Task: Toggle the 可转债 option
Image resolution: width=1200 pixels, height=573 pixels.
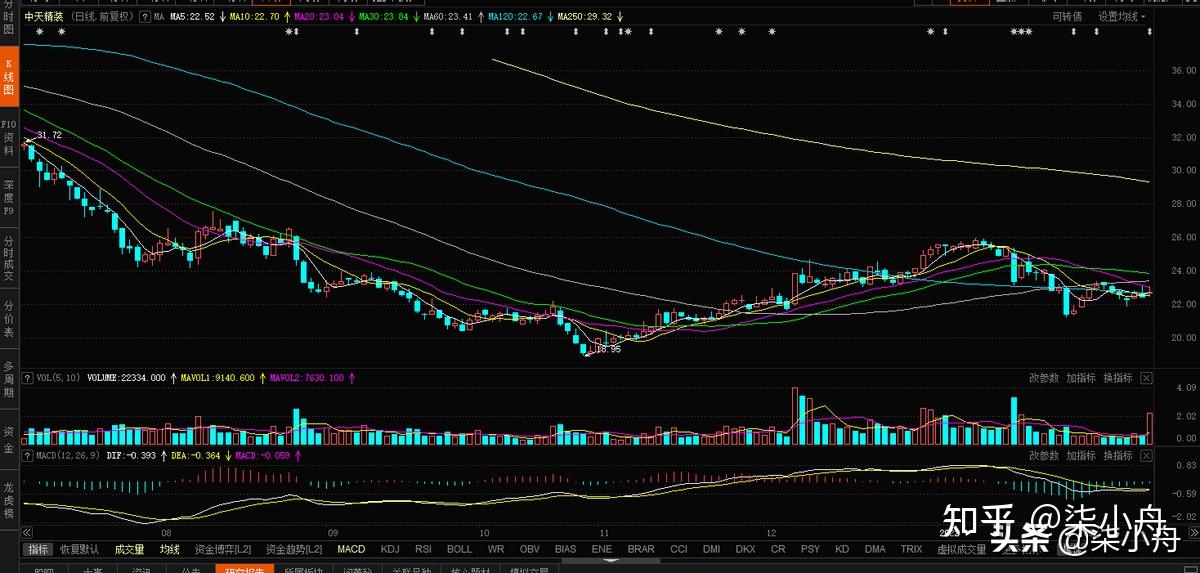Action: tap(1067, 17)
